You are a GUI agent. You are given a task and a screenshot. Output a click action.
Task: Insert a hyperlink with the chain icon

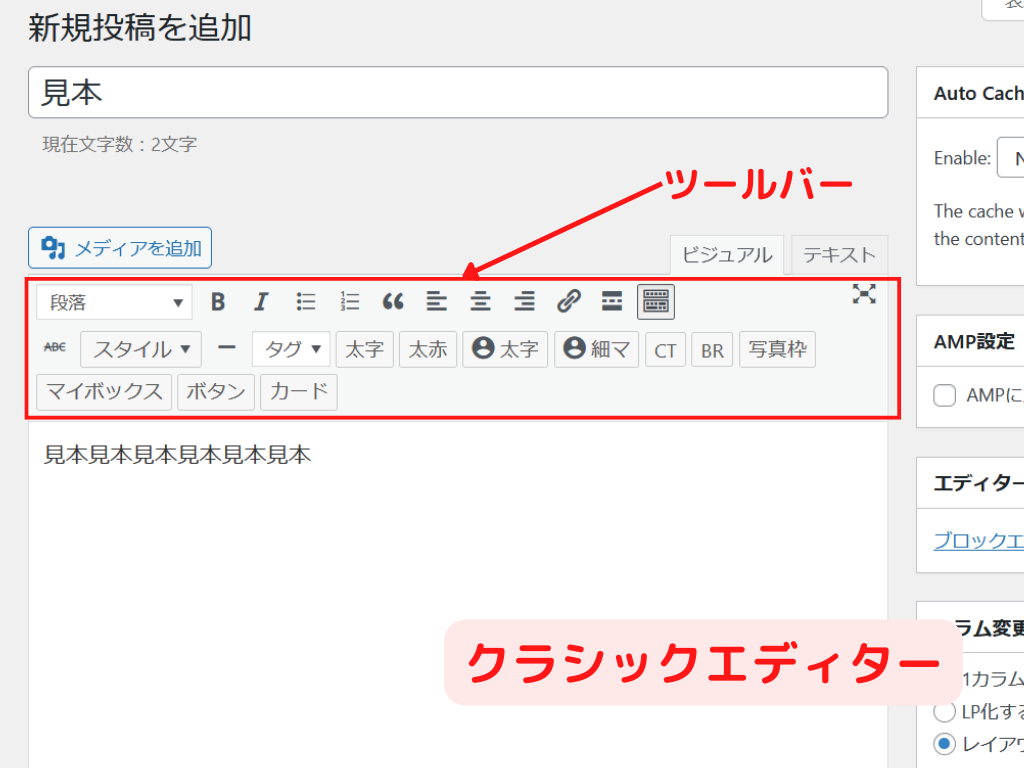[x=568, y=301]
